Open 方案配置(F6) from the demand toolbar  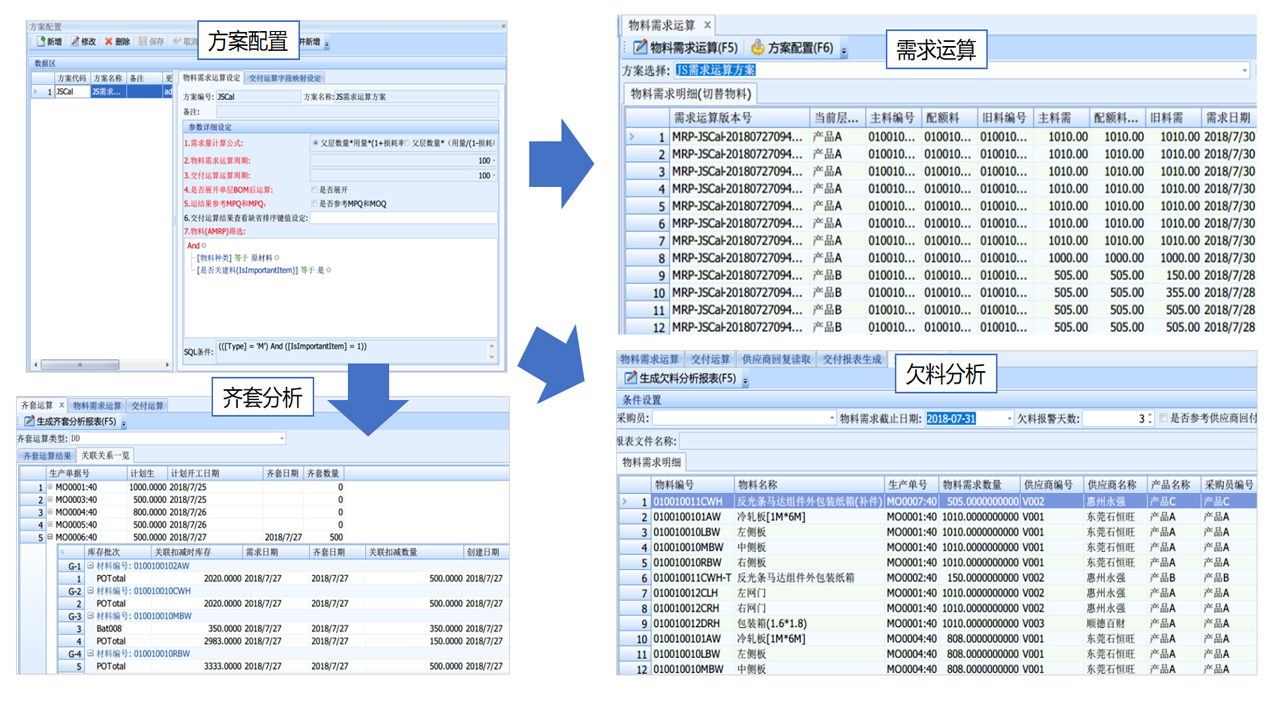792,47
